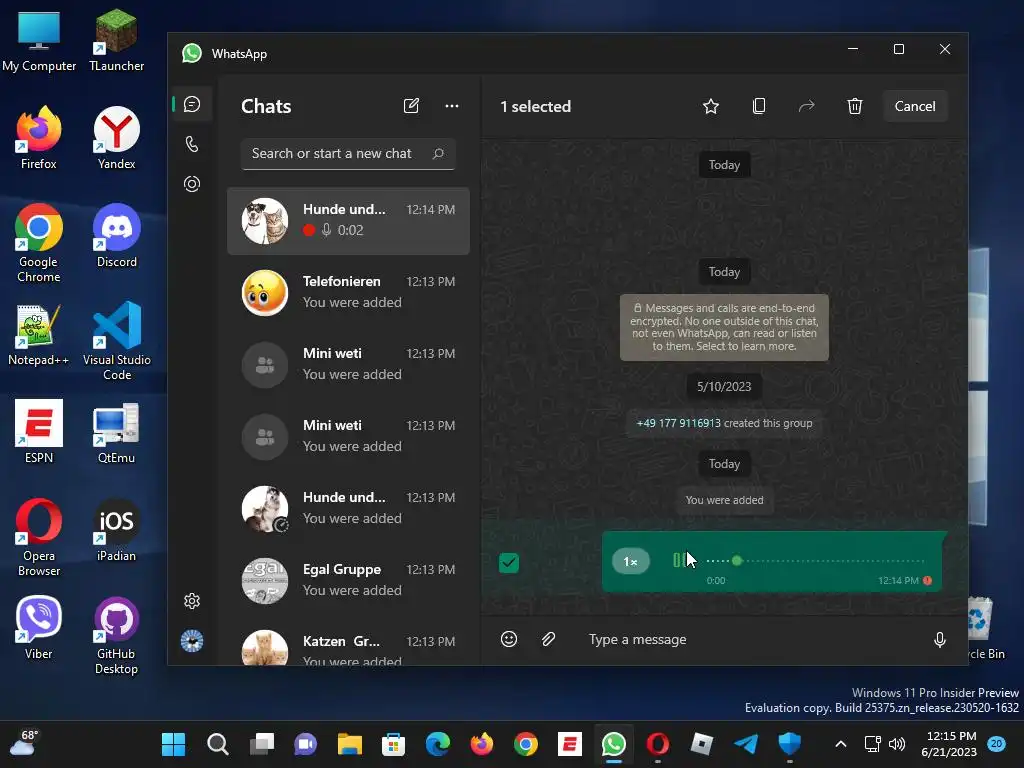Viewport: 1024px width, 768px height.
Task: Open the Chats tab in WhatsApp sidebar
Action: [192, 104]
